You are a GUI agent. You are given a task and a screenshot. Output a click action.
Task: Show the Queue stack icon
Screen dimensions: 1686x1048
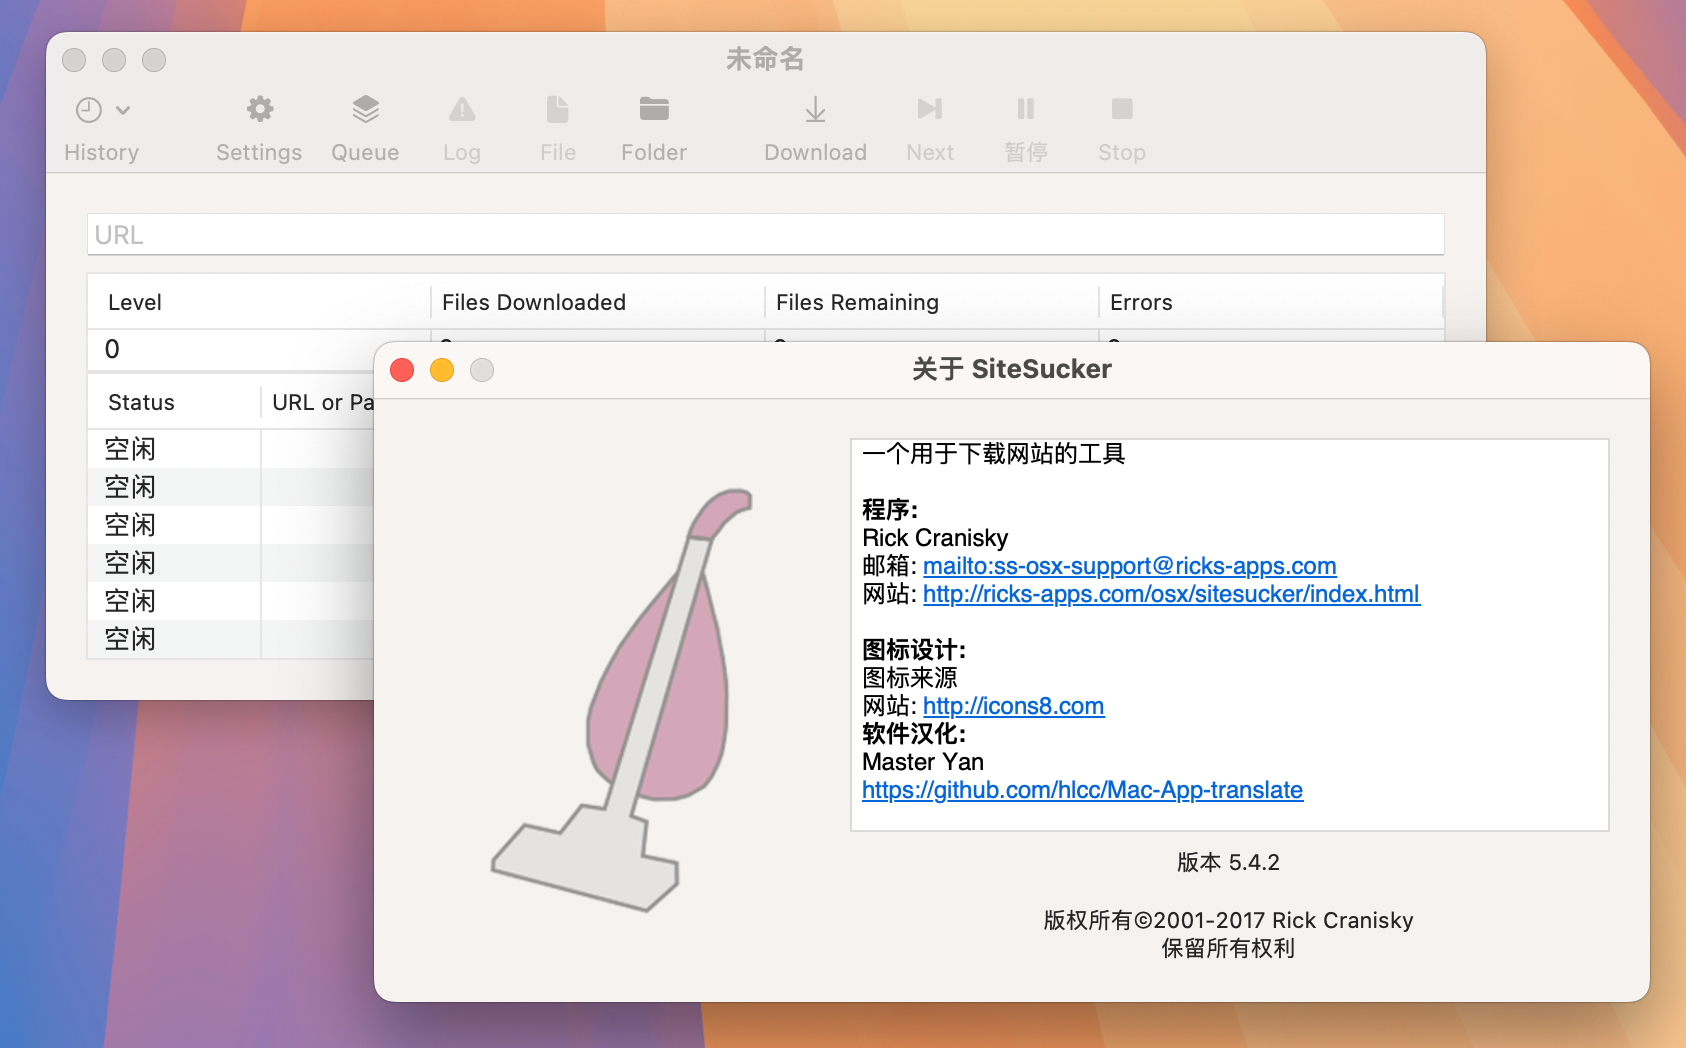tap(366, 109)
